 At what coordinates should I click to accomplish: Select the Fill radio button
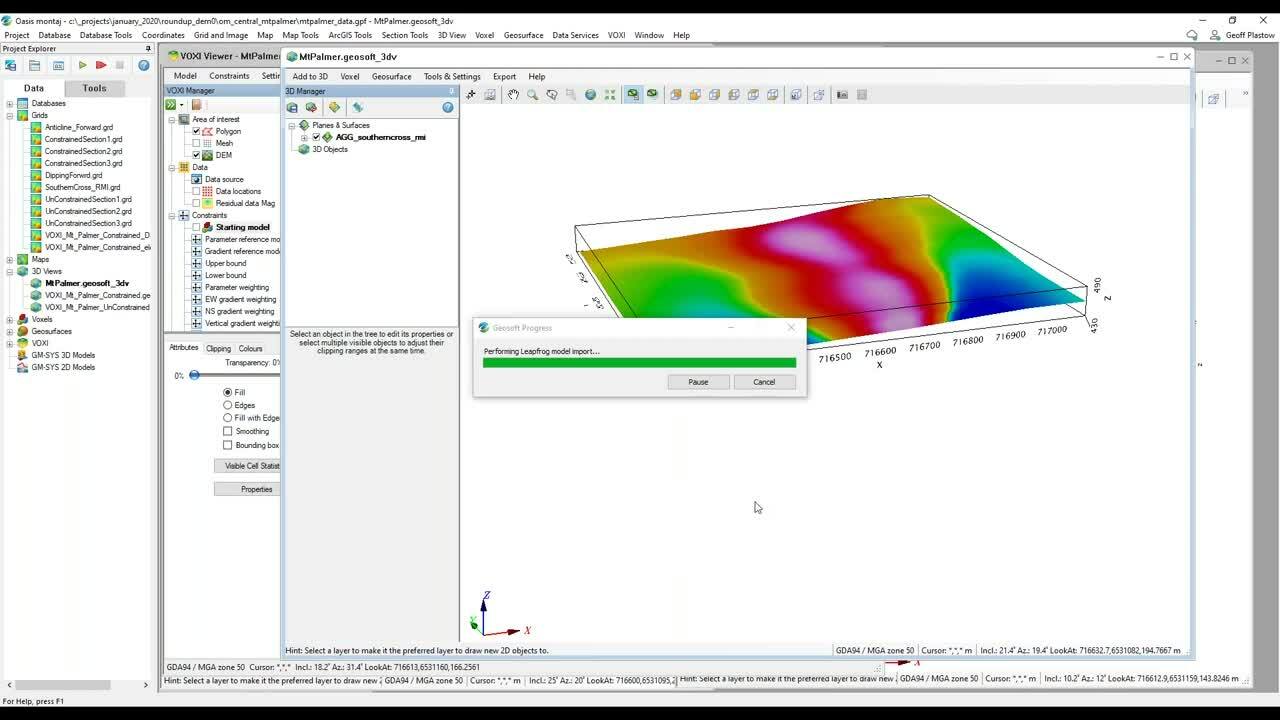(x=228, y=392)
